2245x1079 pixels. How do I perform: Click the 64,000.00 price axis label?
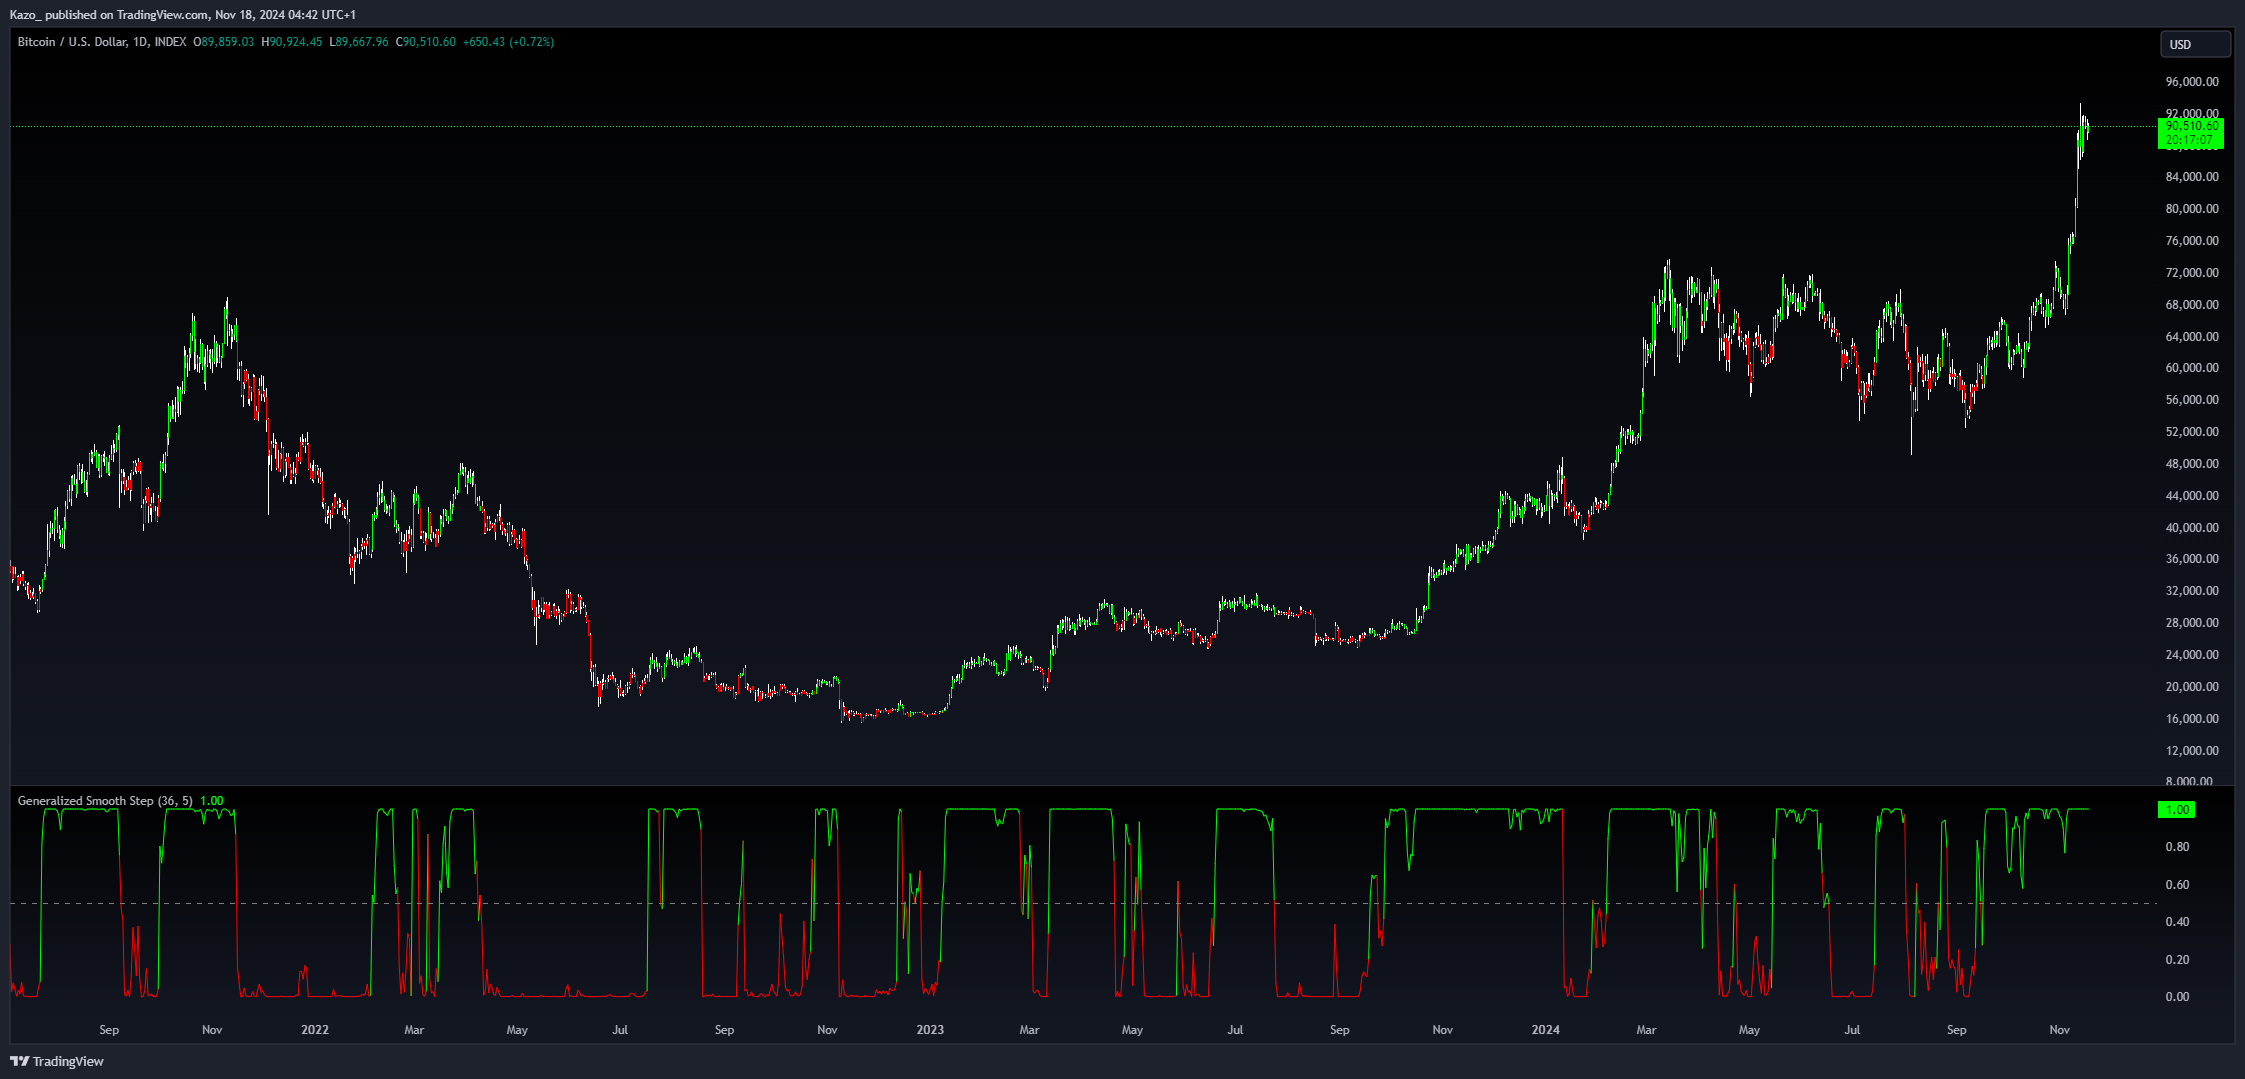2192,337
